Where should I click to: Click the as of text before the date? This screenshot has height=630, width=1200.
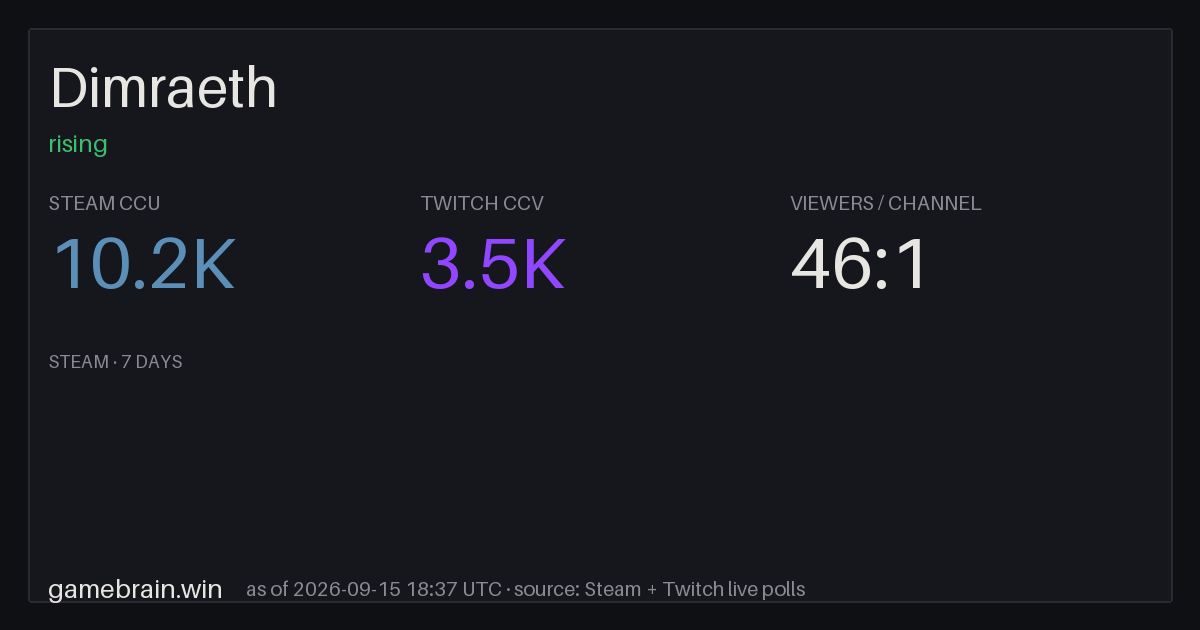pos(267,590)
